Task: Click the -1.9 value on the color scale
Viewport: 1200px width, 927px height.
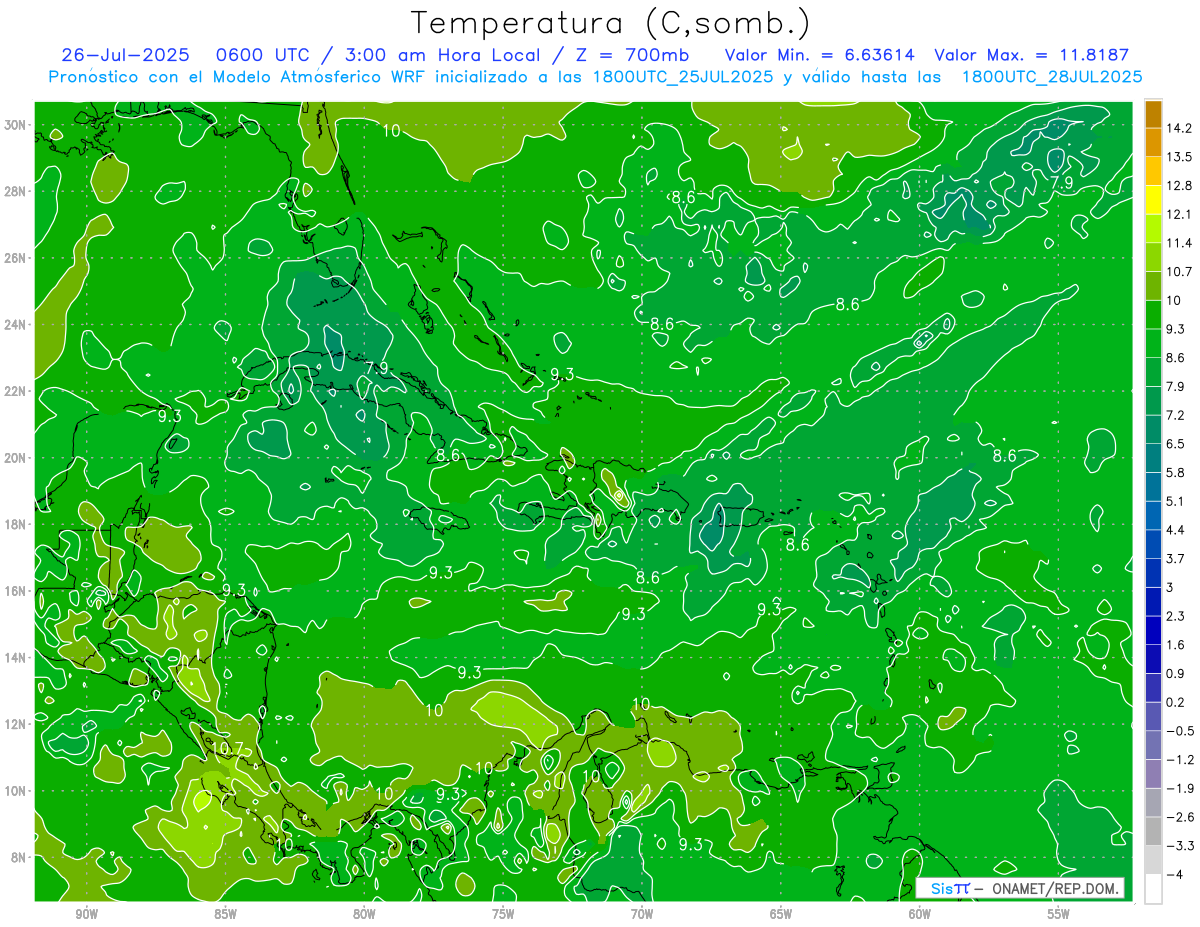Action: 1180,789
